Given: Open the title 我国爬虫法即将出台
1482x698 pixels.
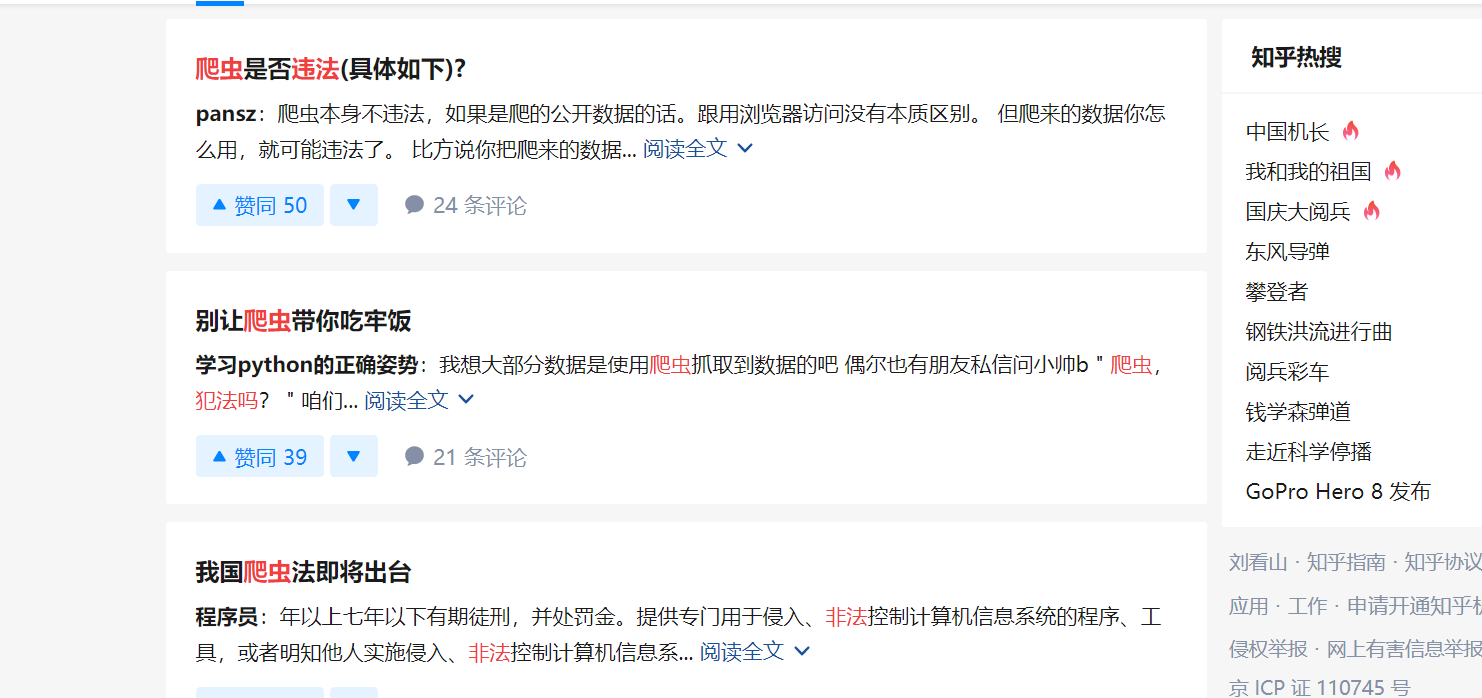Looking at the screenshot, I should 303,573.
